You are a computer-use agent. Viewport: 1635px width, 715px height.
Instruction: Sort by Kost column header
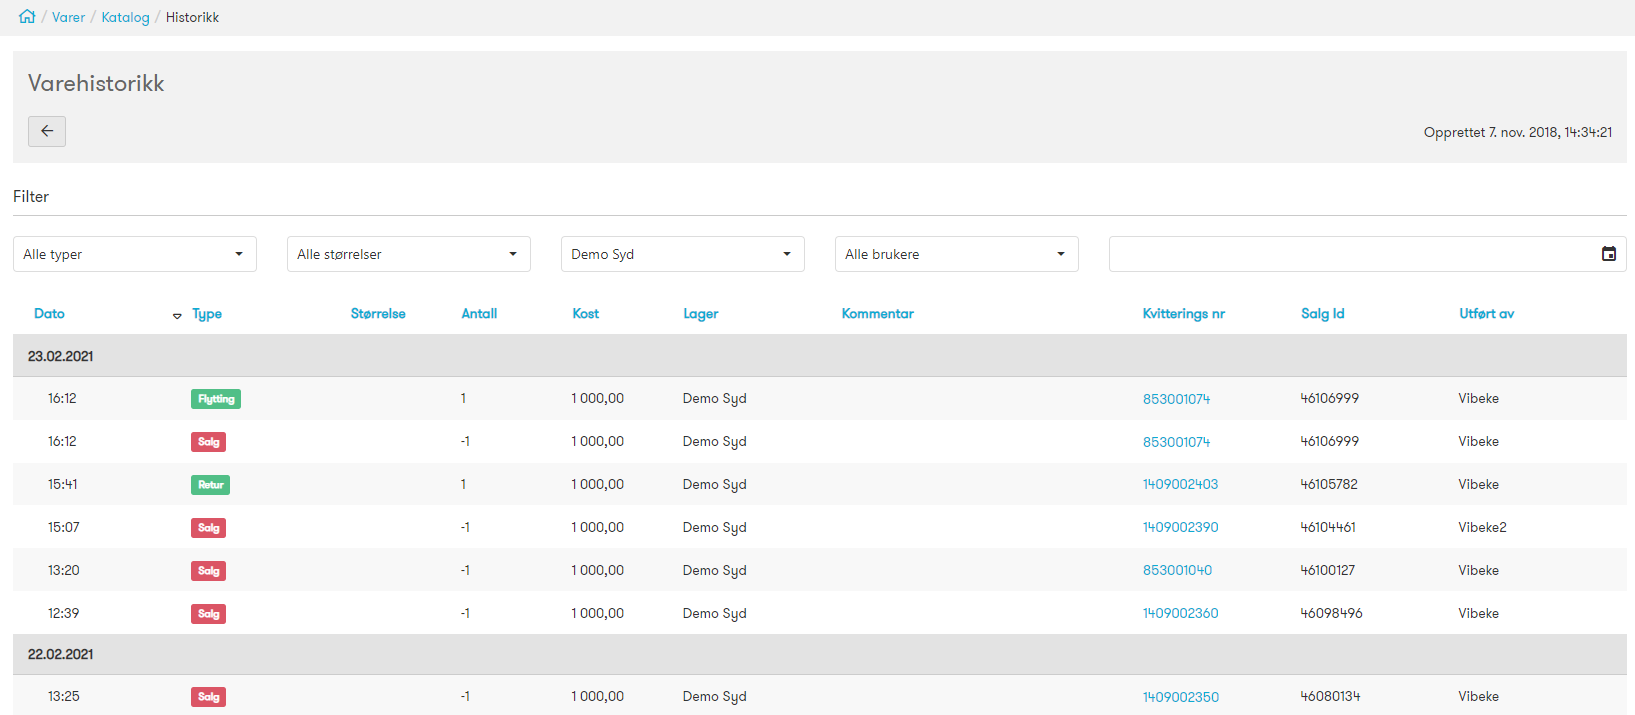585,313
